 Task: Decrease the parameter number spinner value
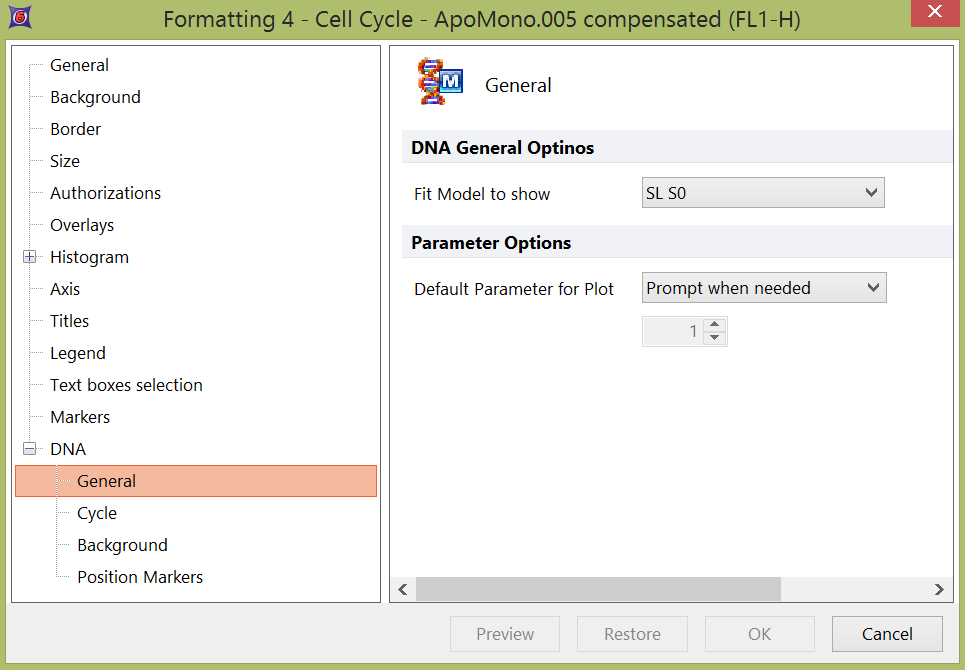714,338
